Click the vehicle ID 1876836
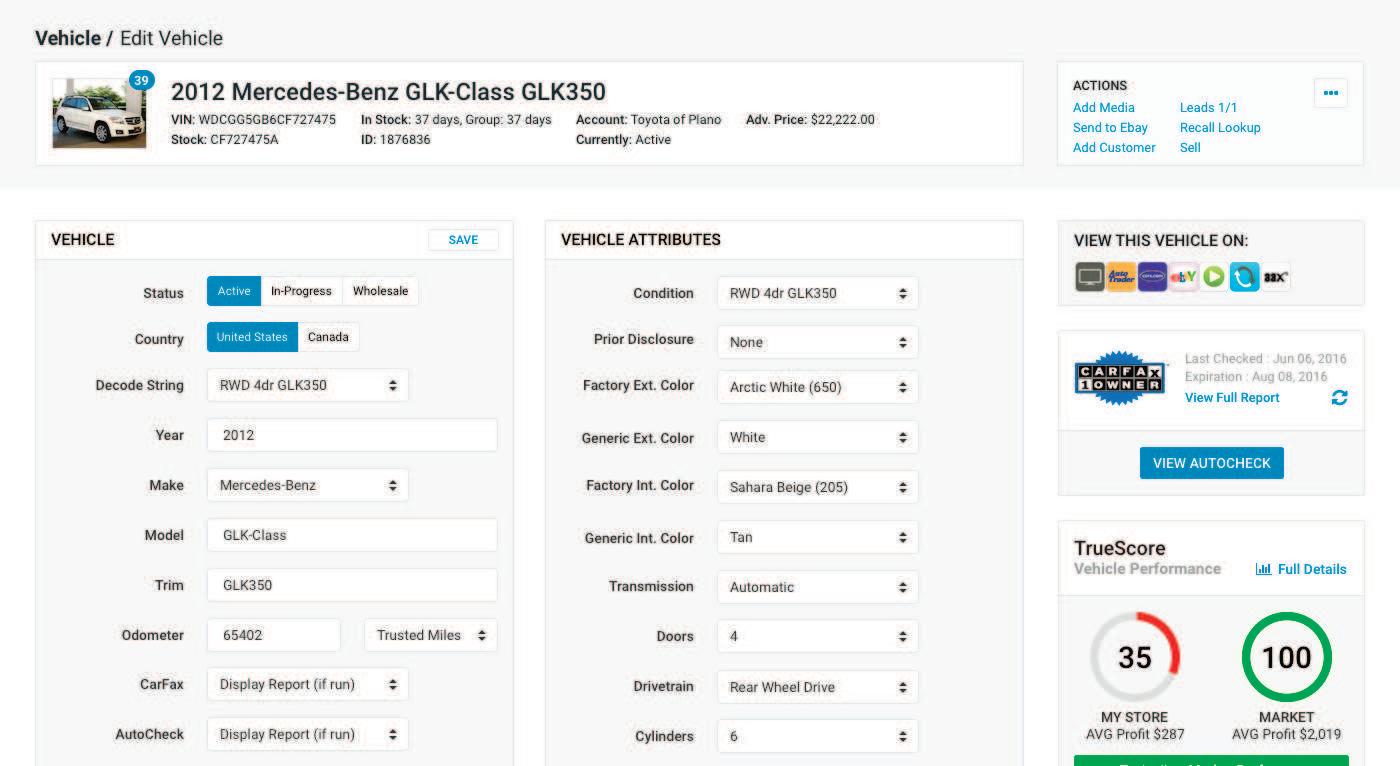1400x766 pixels. (x=405, y=140)
